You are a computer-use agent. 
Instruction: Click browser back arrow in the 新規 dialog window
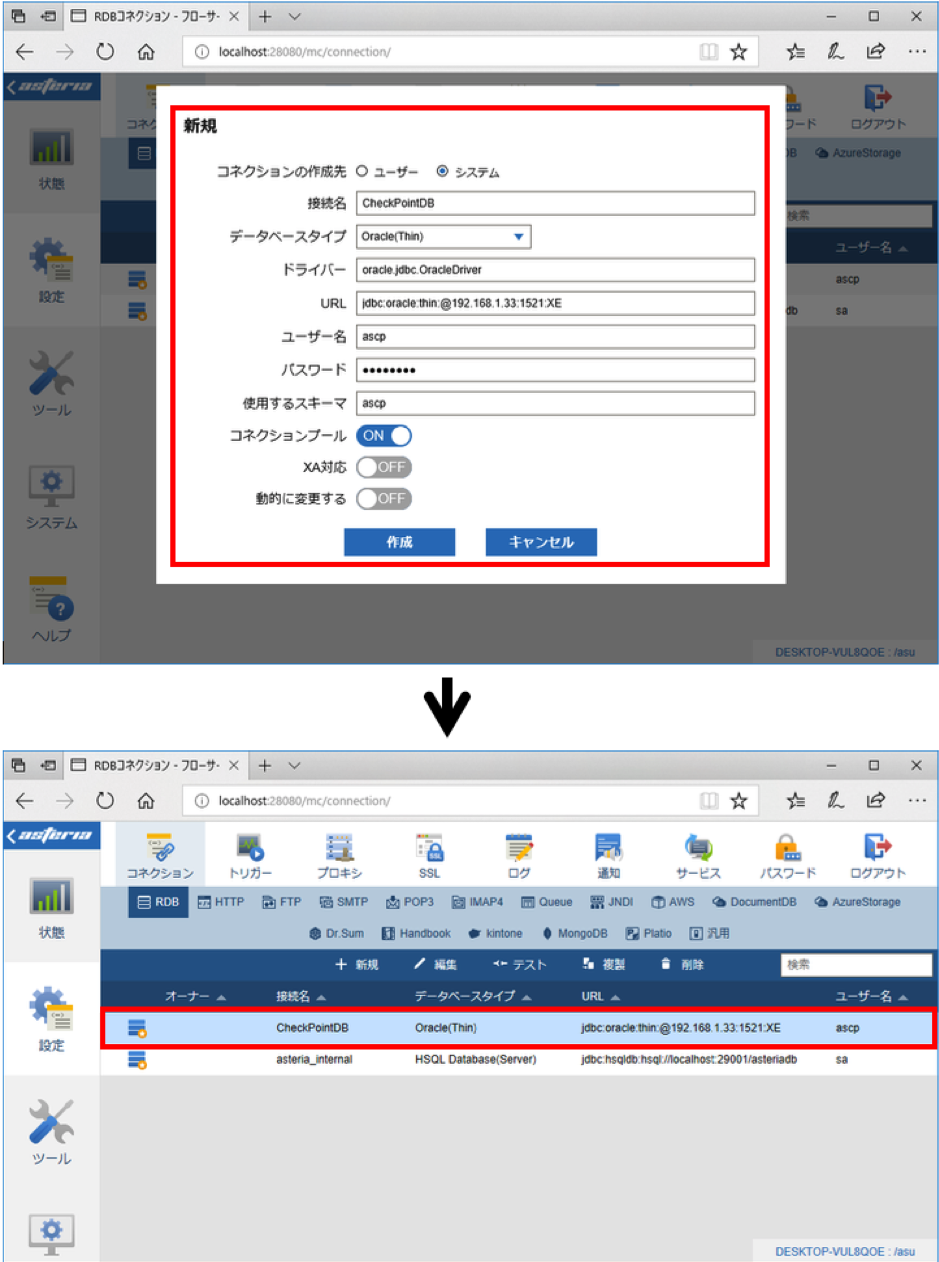pos(25,52)
